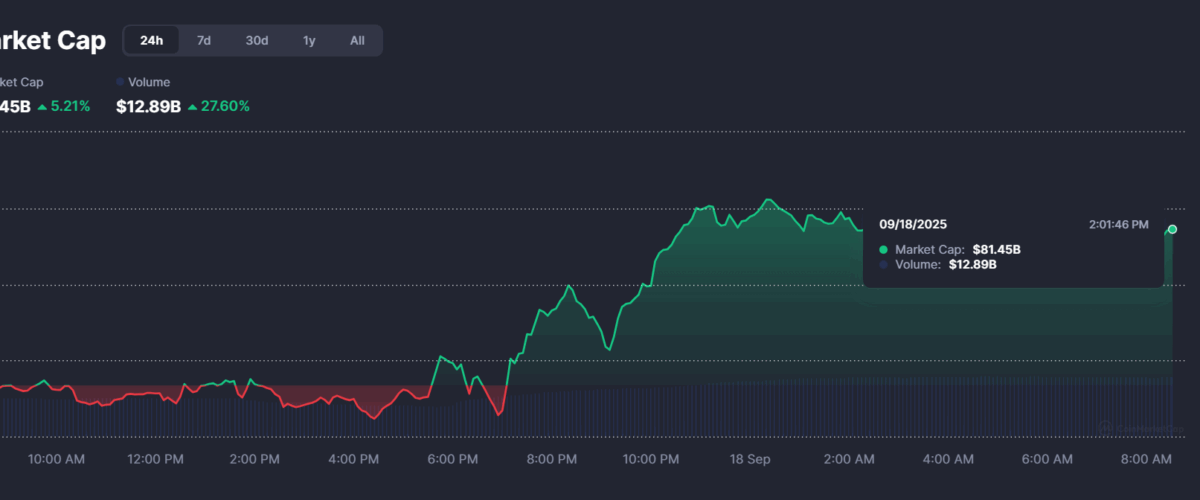Click the 18 Sep axis label
This screenshot has width=1200, height=500.
pyautogui.click(x=749, y=459)
